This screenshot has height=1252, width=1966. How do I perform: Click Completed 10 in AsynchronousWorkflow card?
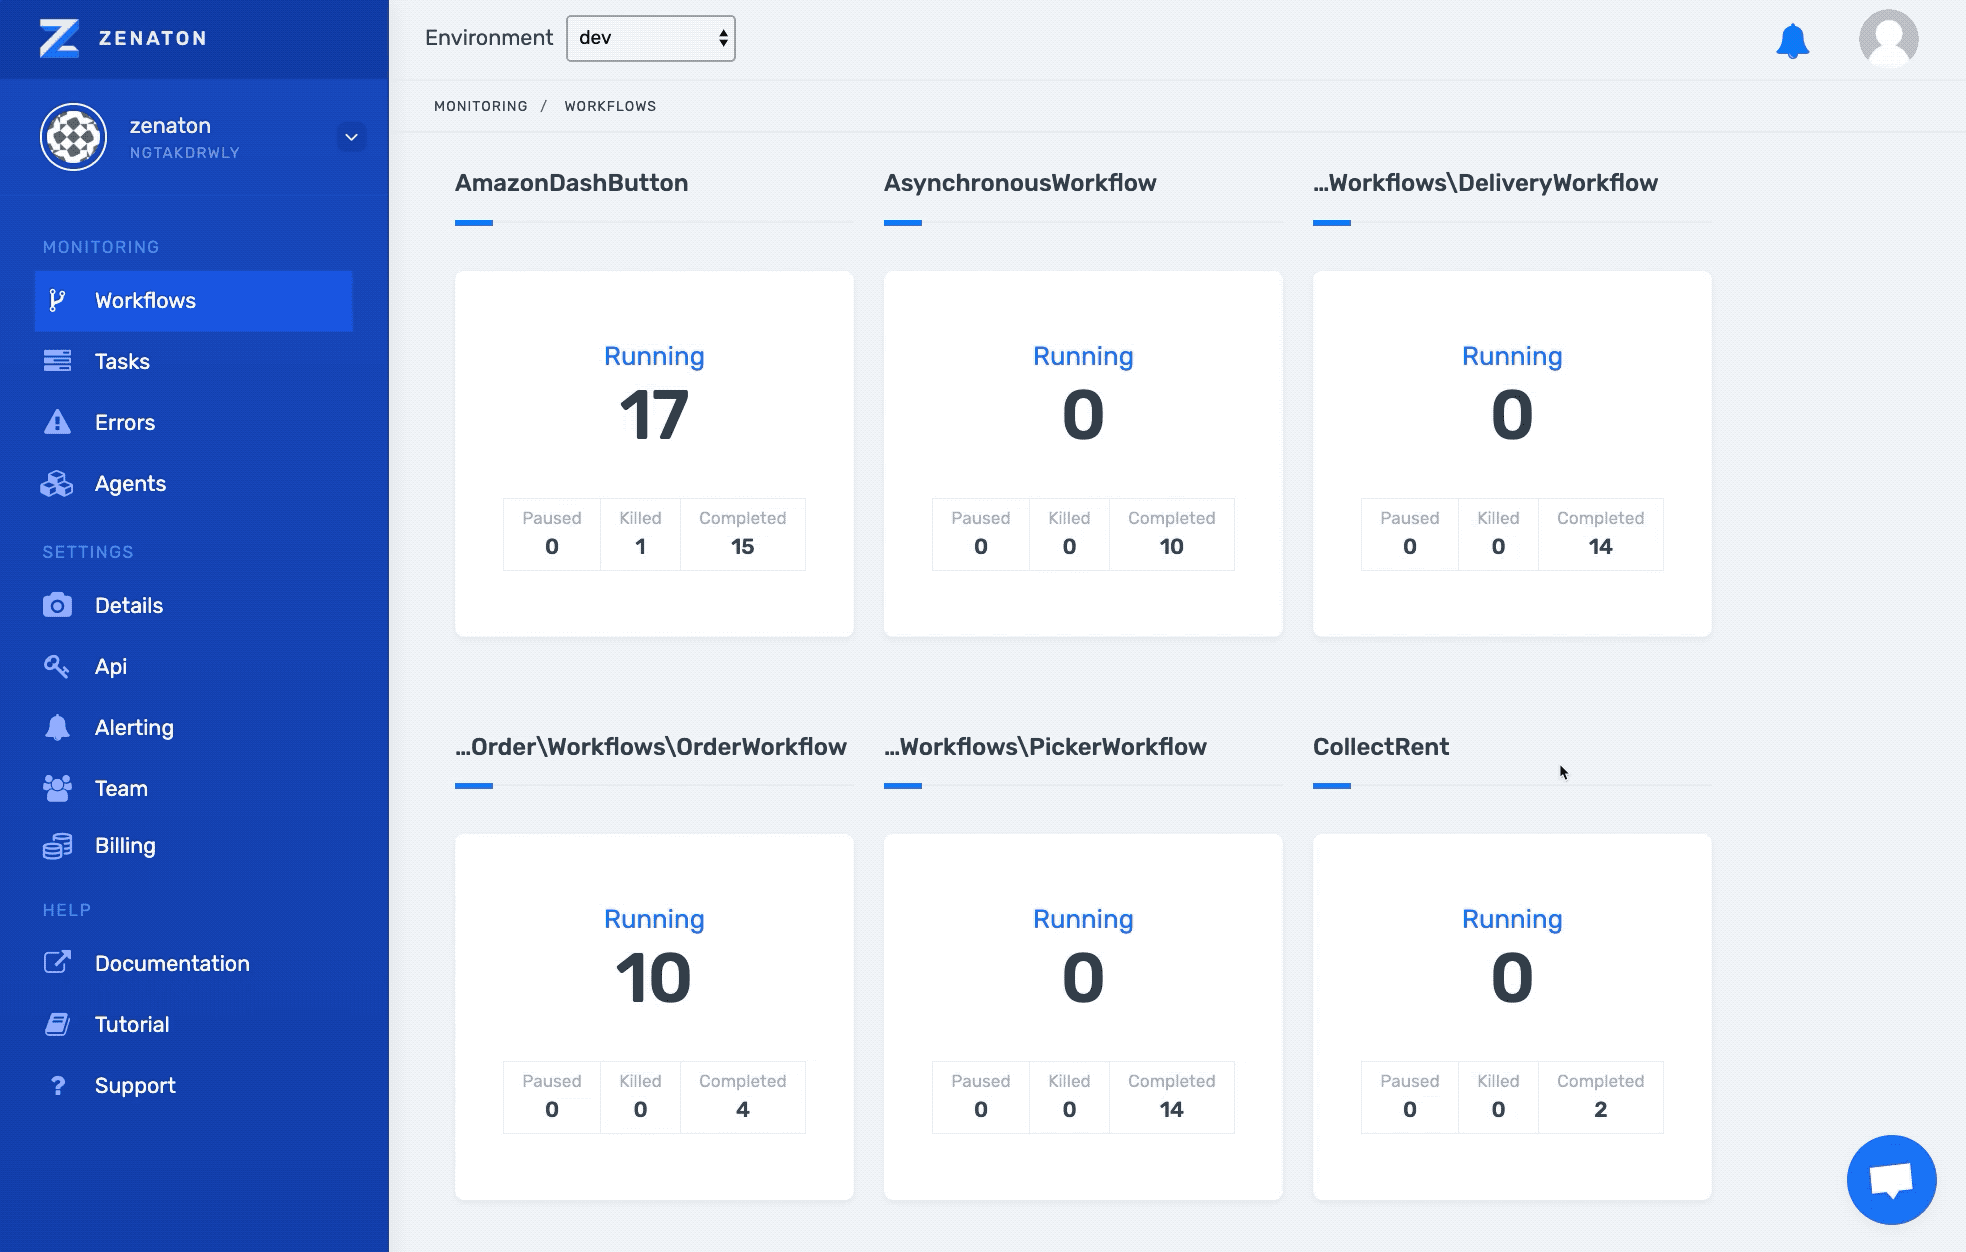coord(1172,534)
